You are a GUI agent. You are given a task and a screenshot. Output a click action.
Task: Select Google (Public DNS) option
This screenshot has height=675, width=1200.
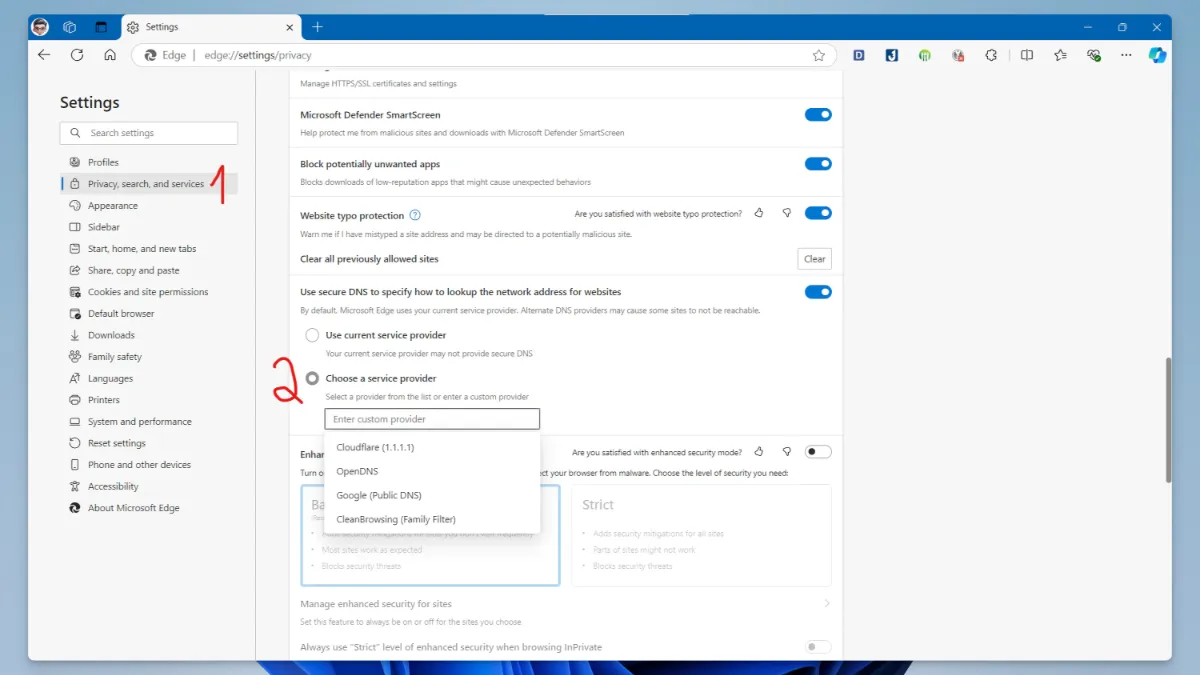coord(379,495)
